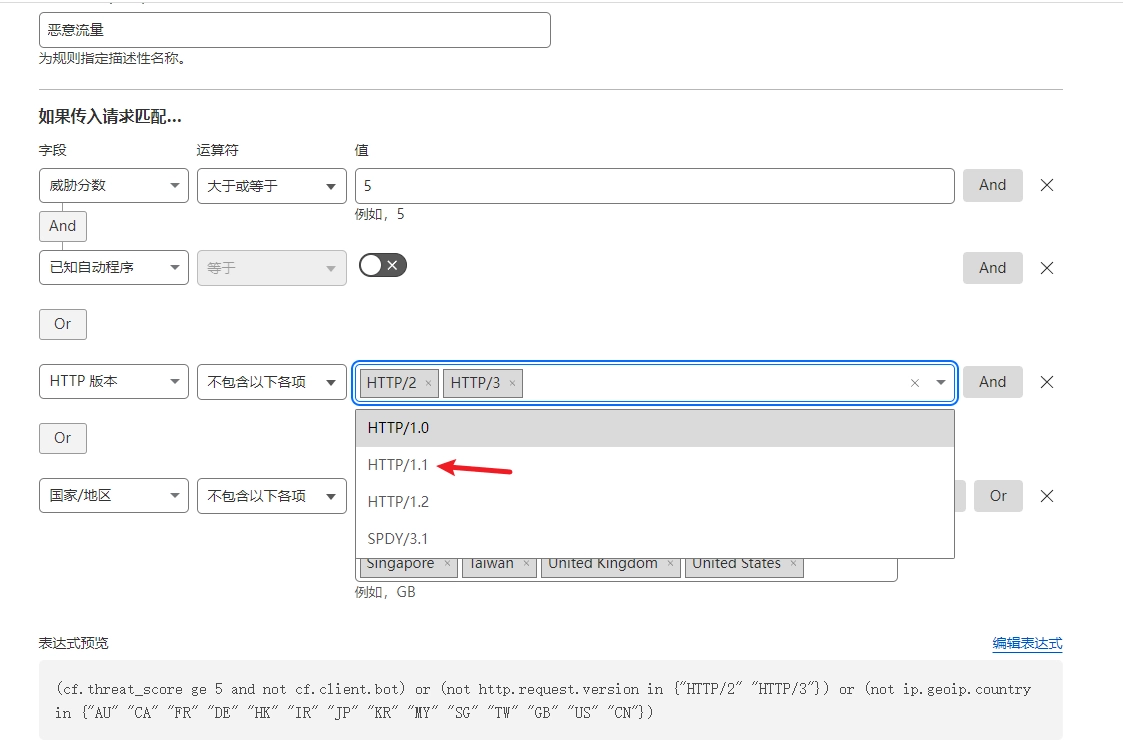Click the rule name field containing 恶意流量

tap(294, 30)
